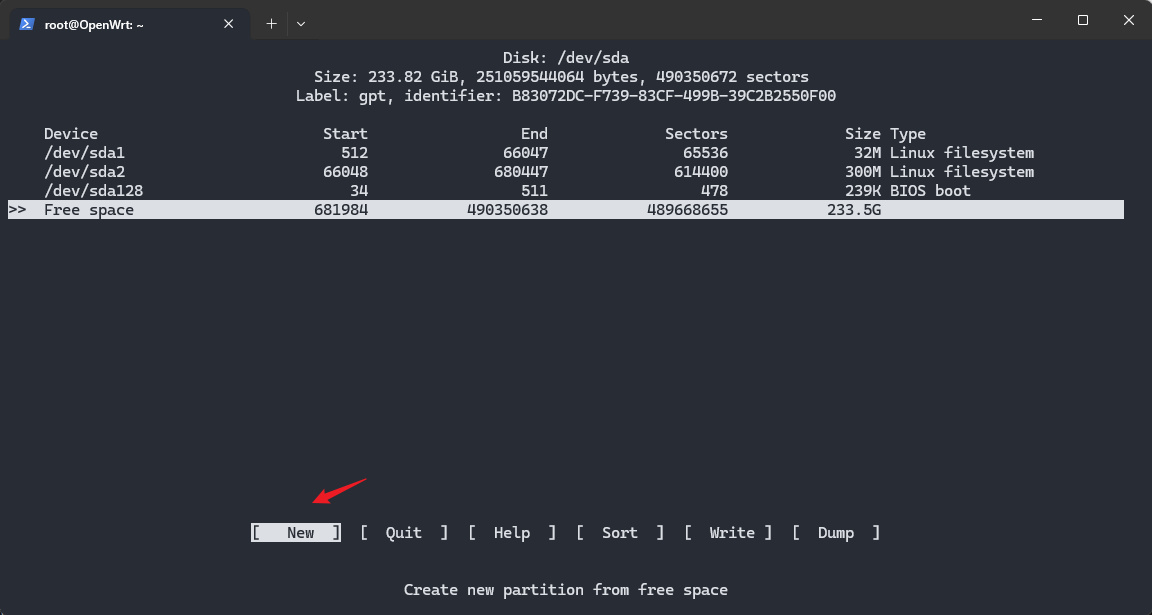
Task: Sort the partition table entries
Action: click(x=620, y=532)
